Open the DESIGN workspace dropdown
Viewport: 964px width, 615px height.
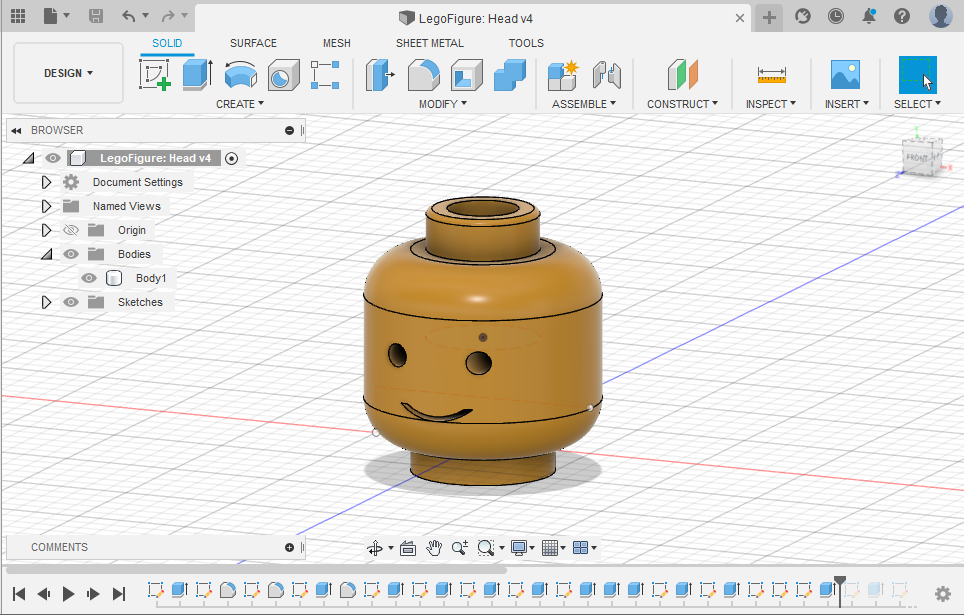point(68,73)
